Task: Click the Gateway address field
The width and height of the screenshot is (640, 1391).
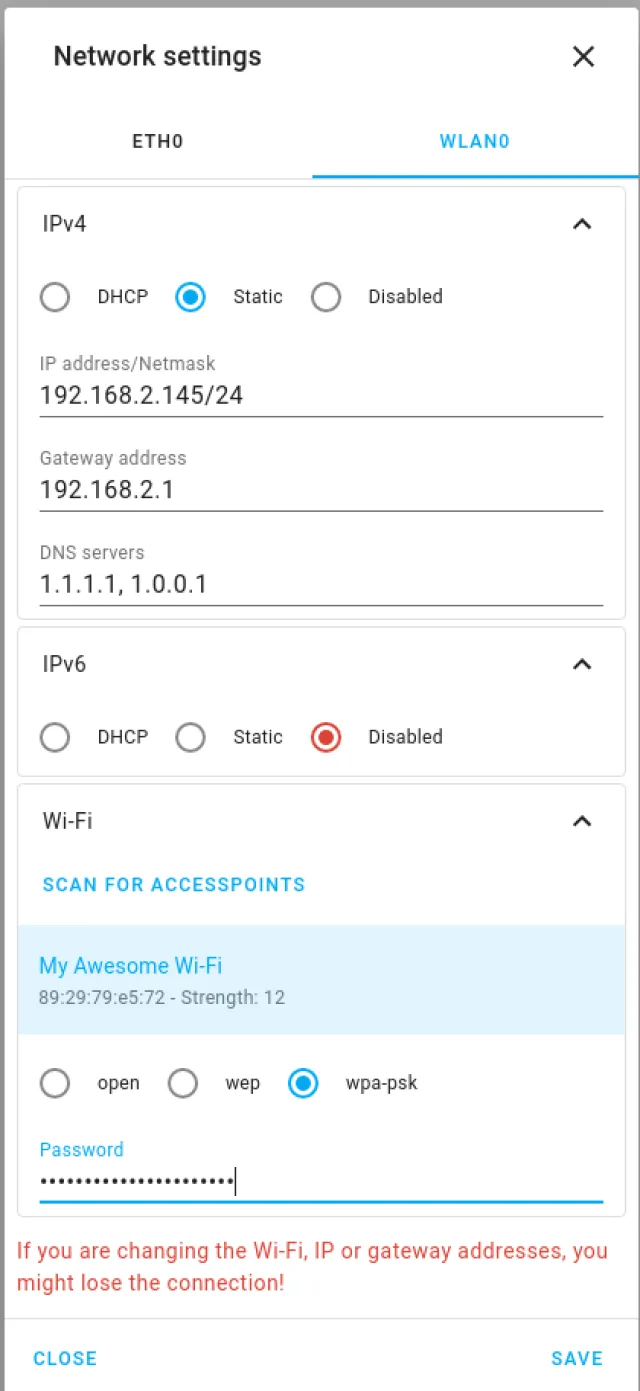Action: coord(320,490)
